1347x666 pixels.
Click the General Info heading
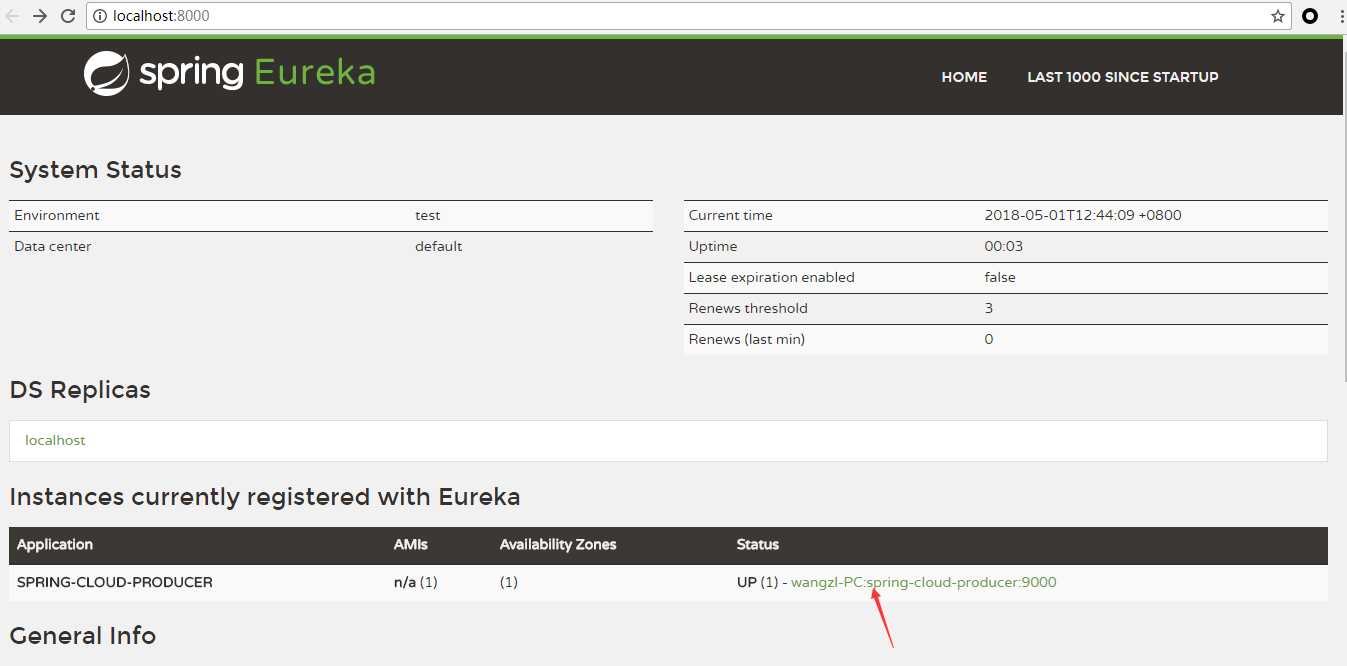[x=83, y=636]
